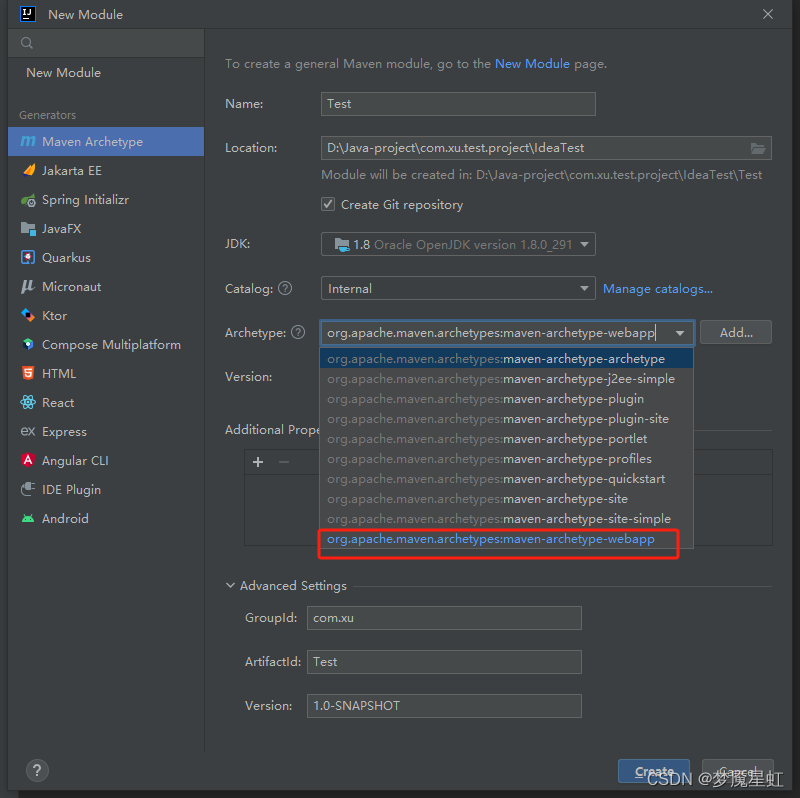
Task: Collapse the Archetype dropdown arrow
Action: [x=680, y=333]
